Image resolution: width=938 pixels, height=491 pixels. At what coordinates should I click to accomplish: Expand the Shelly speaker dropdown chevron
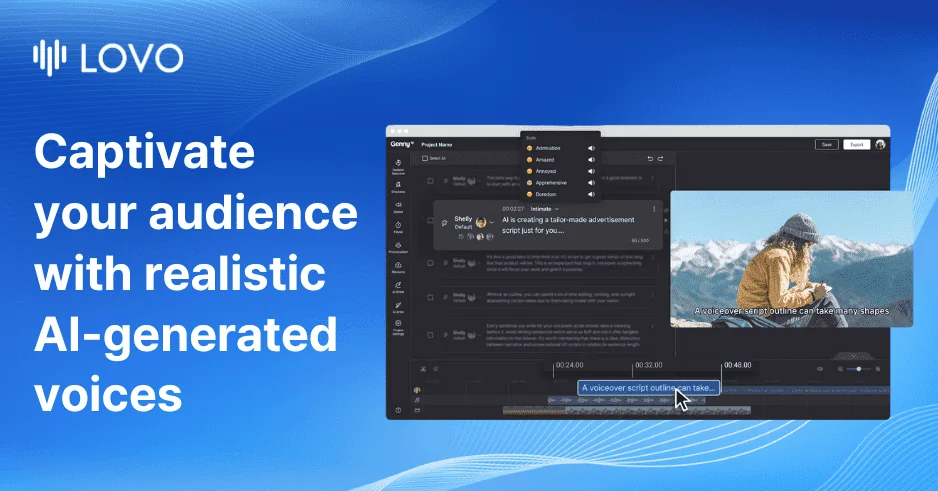pos(492,222)
